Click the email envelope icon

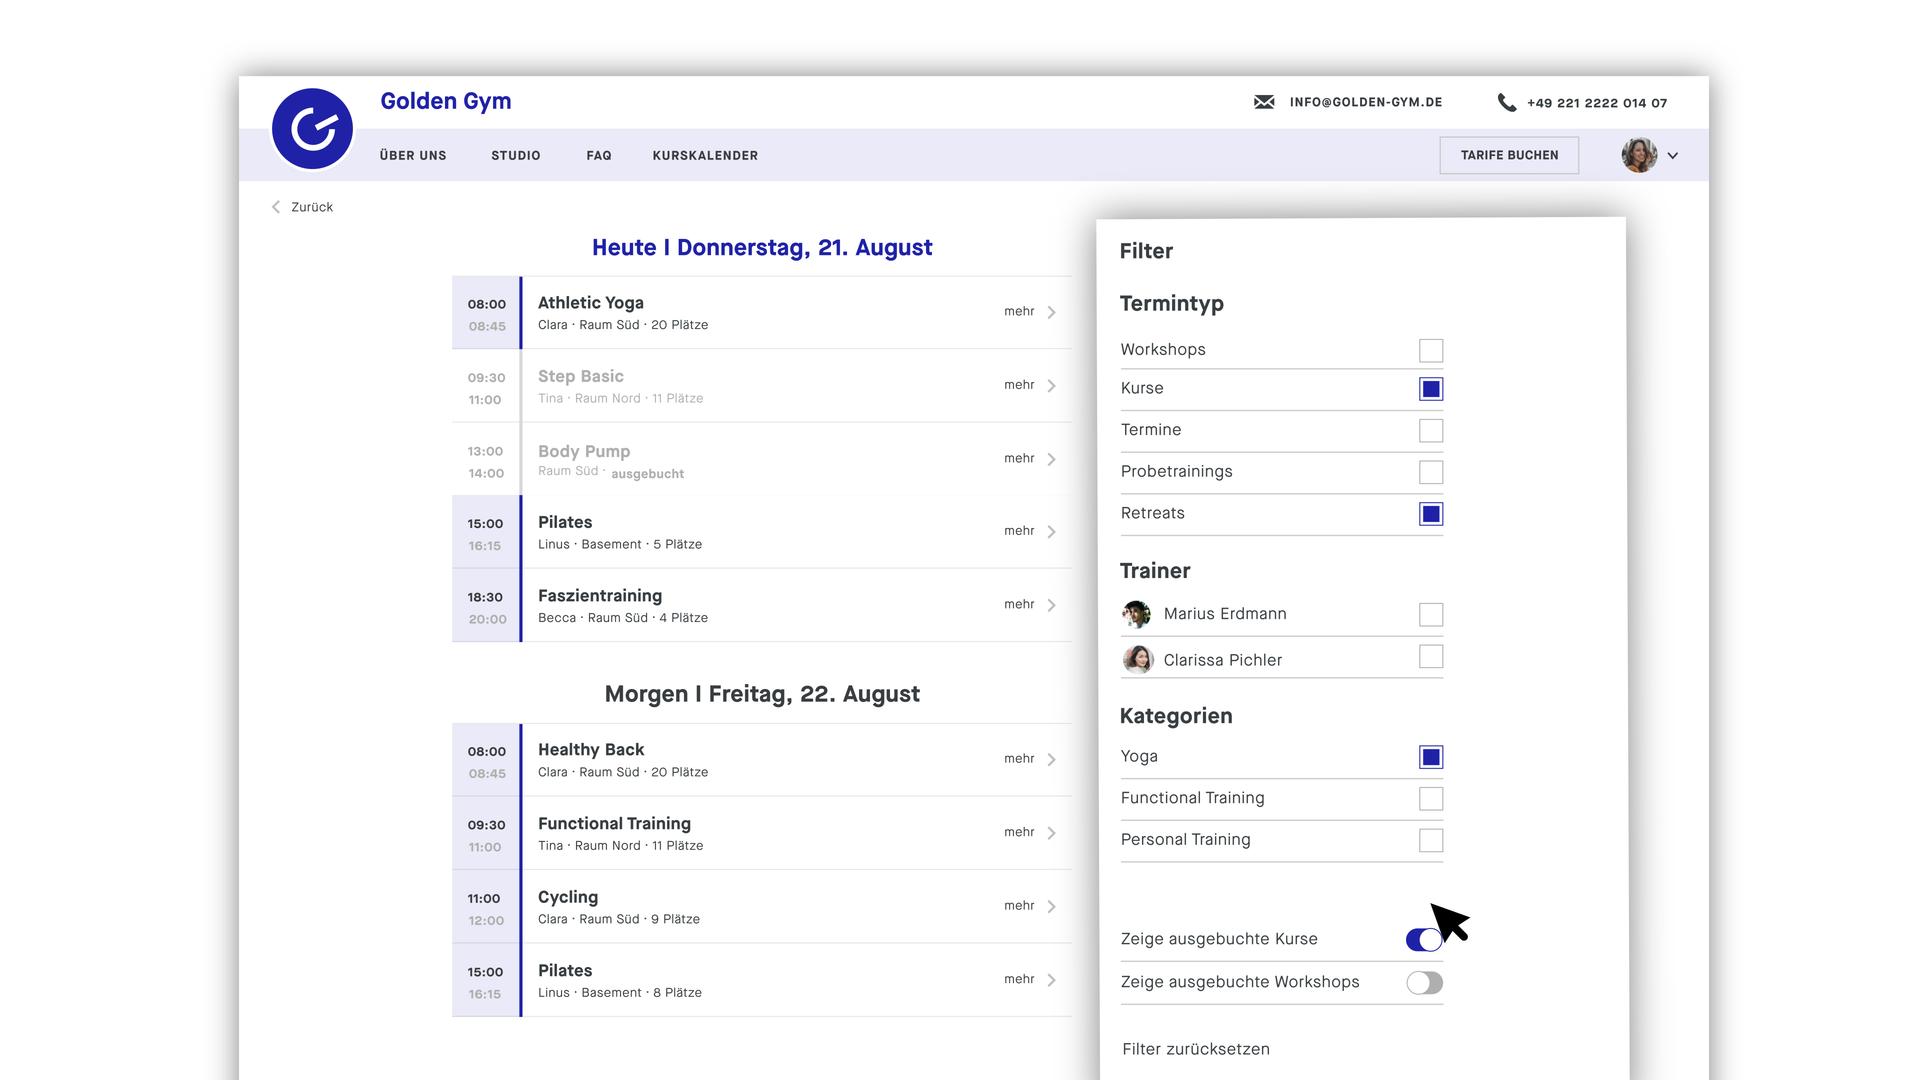pos(1264,102)
